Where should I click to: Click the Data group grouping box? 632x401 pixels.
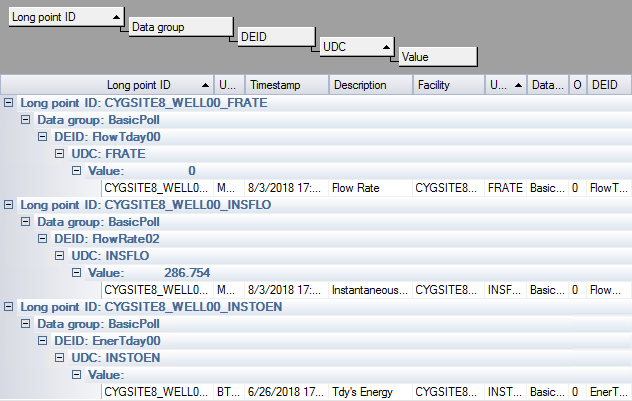pyautogui.click(x=181, y=27)
